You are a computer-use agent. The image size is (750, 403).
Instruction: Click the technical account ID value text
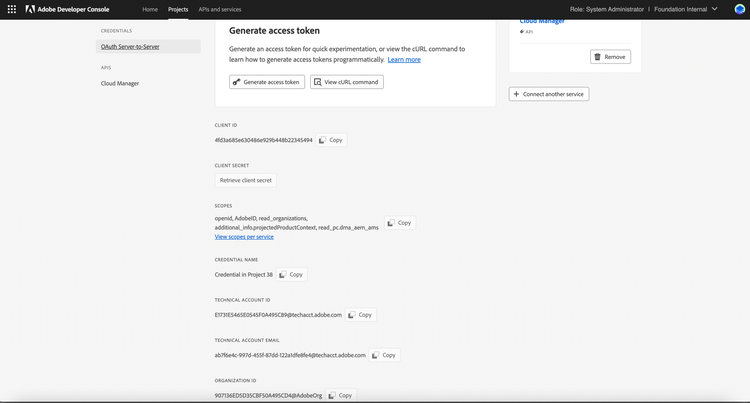click(x=278, y=315)
